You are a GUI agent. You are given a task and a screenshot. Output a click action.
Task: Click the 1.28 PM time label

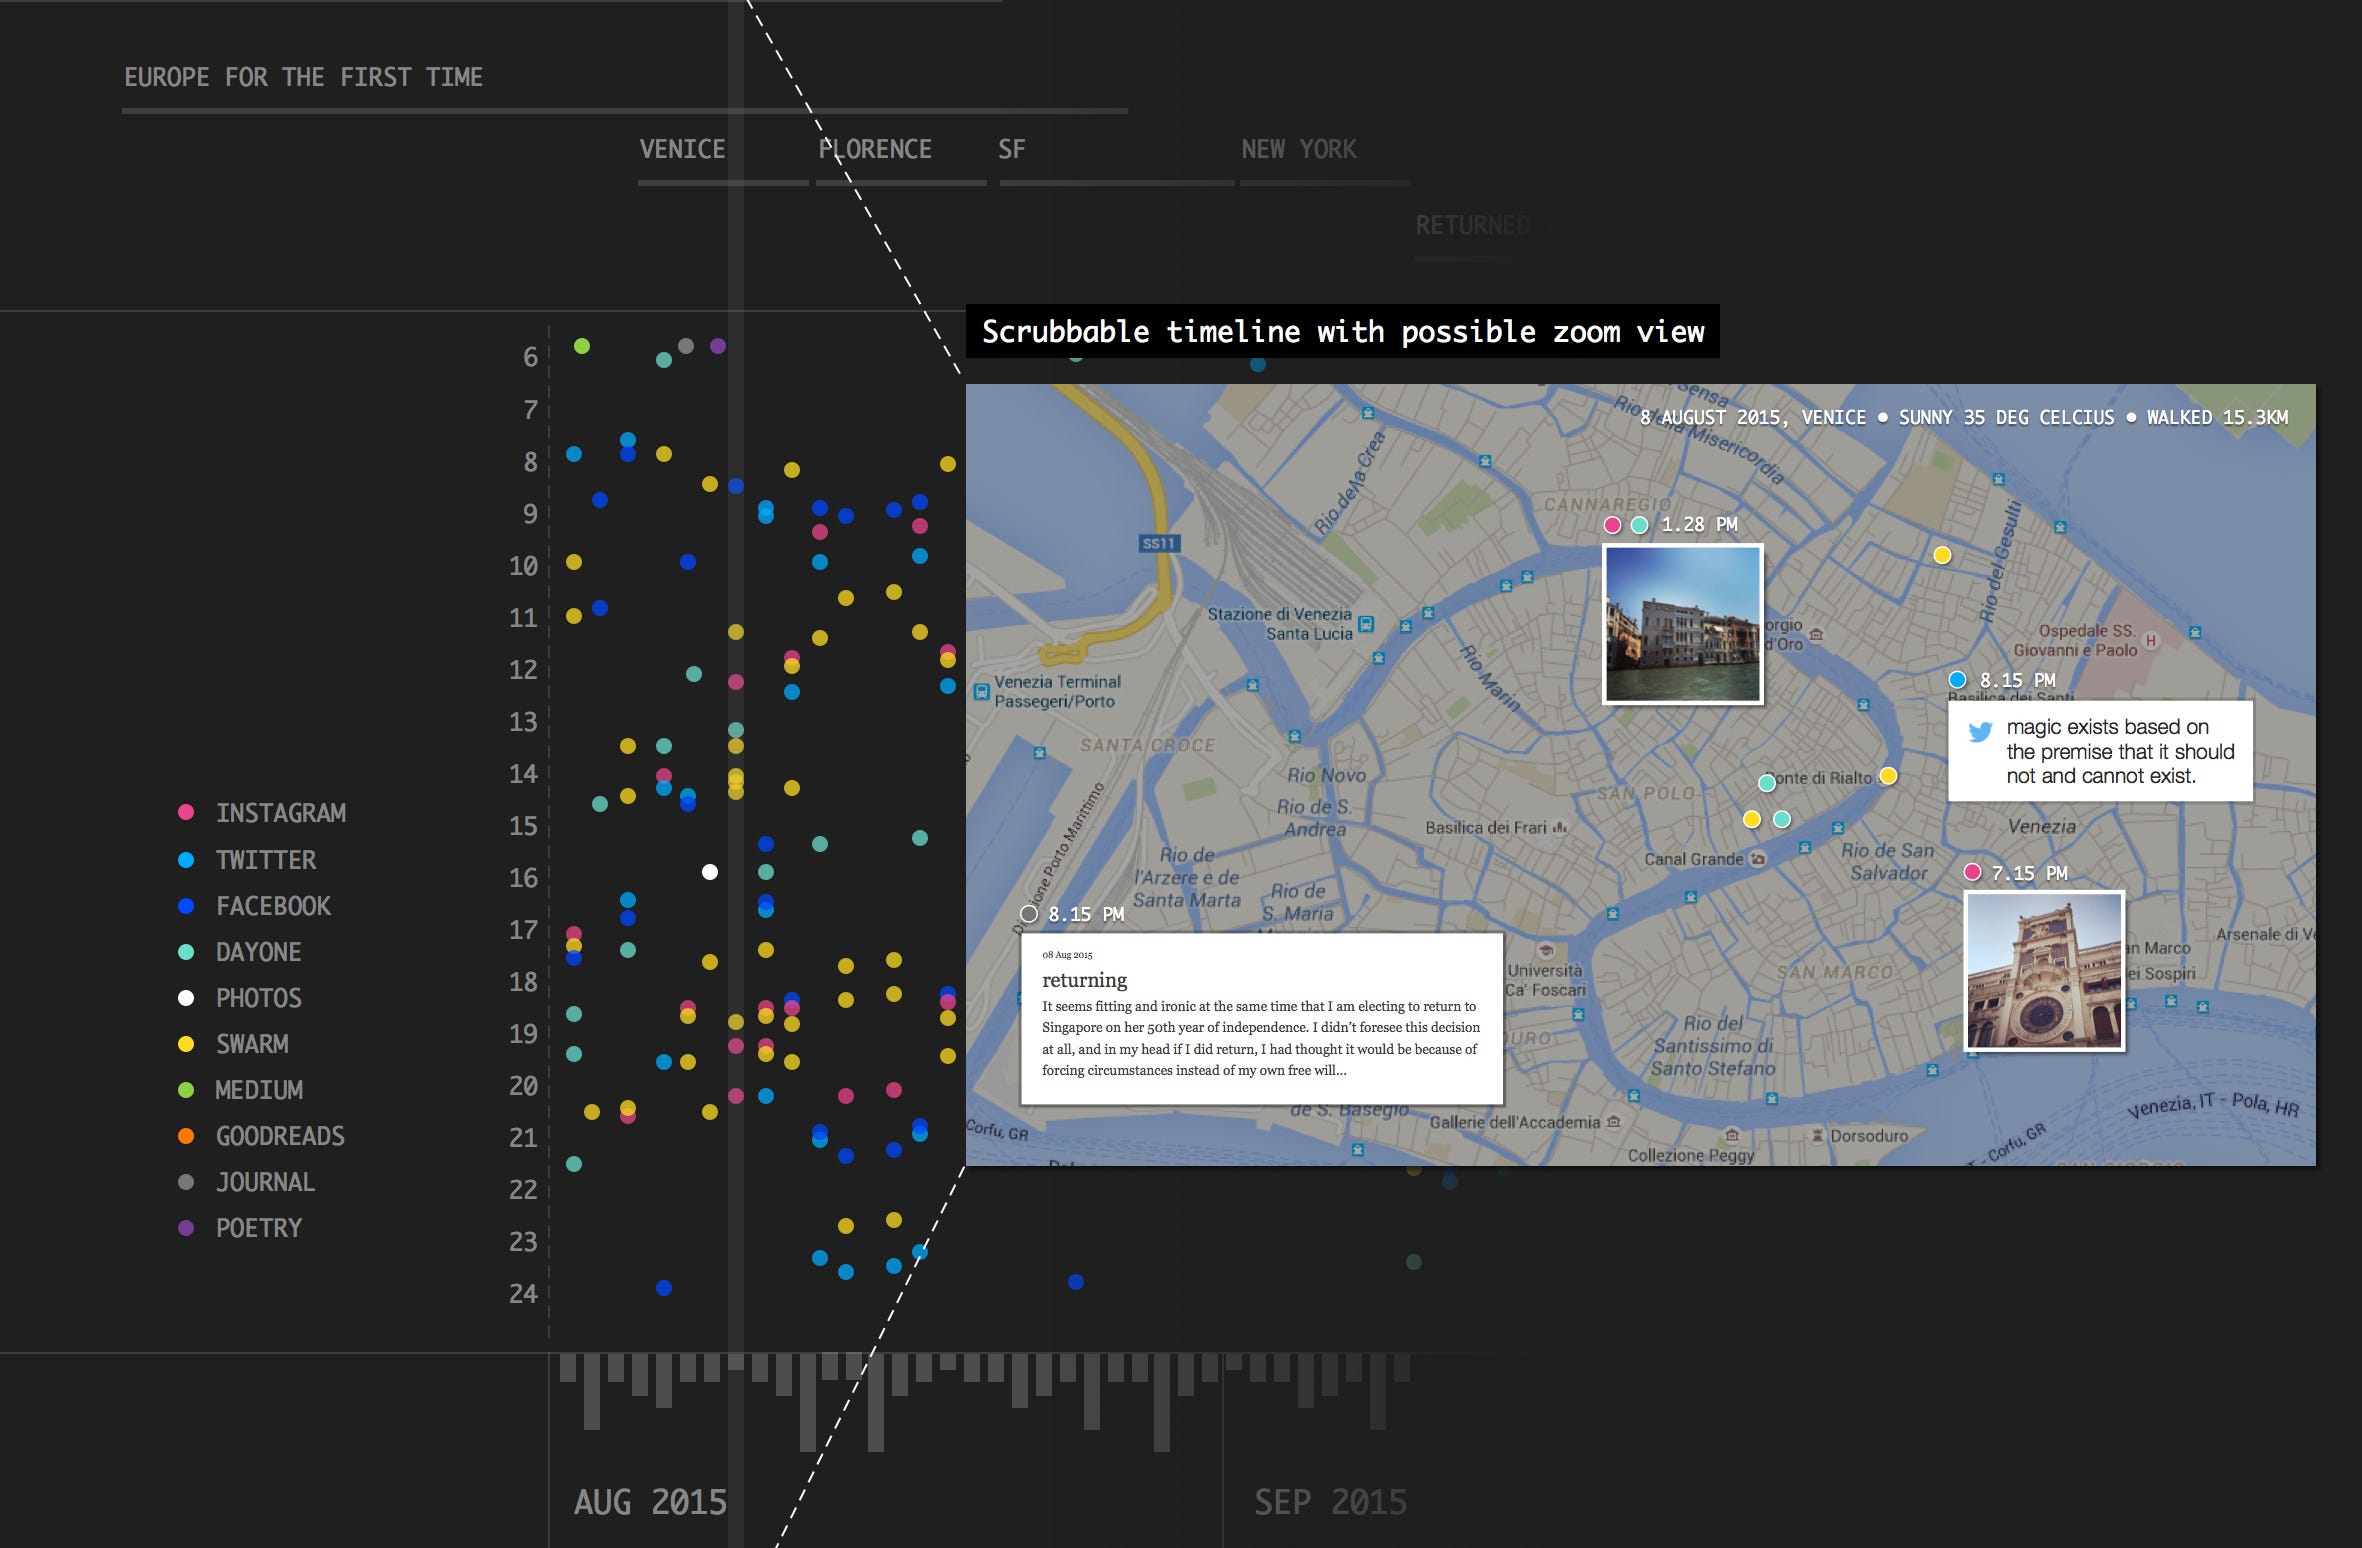[x=1699, y=524]
